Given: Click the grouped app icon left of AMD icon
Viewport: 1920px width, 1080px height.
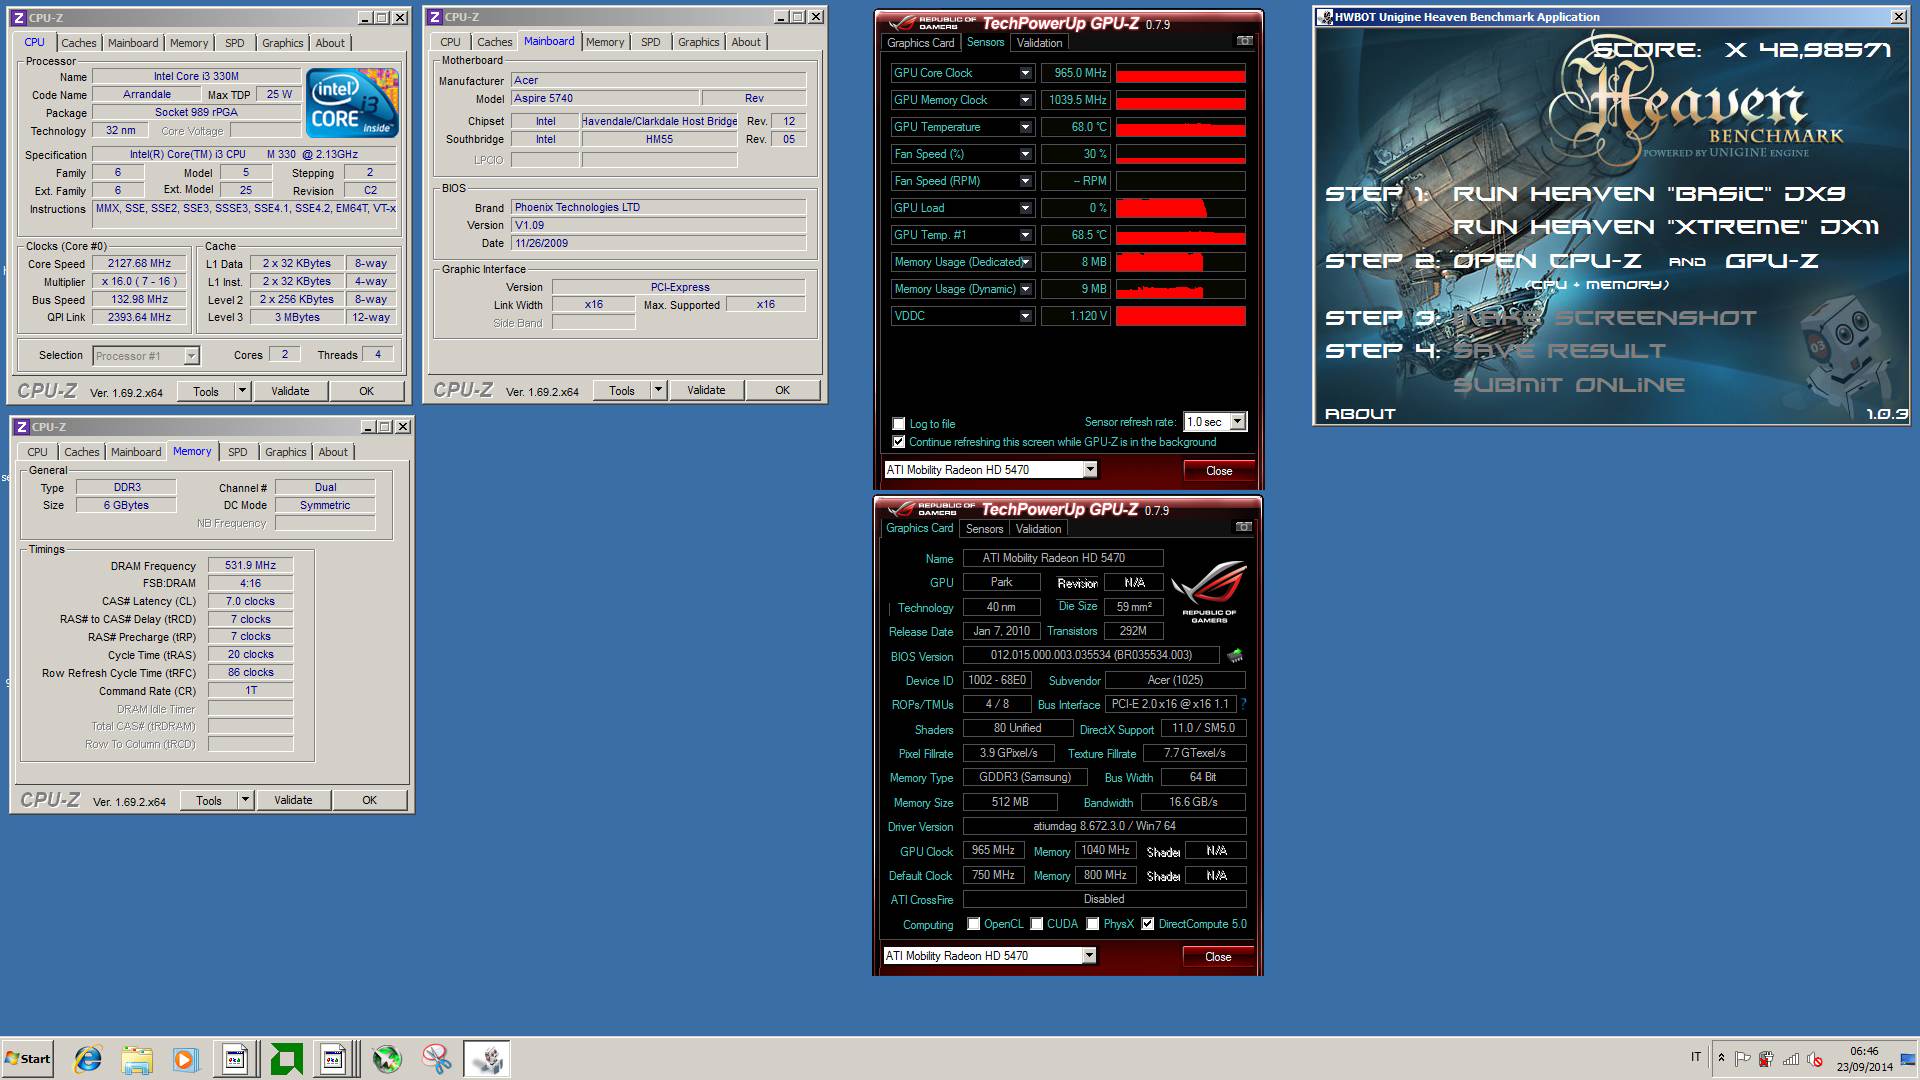Looking at the screenshot, I should pyautogui.click(x=236, y=1059).
